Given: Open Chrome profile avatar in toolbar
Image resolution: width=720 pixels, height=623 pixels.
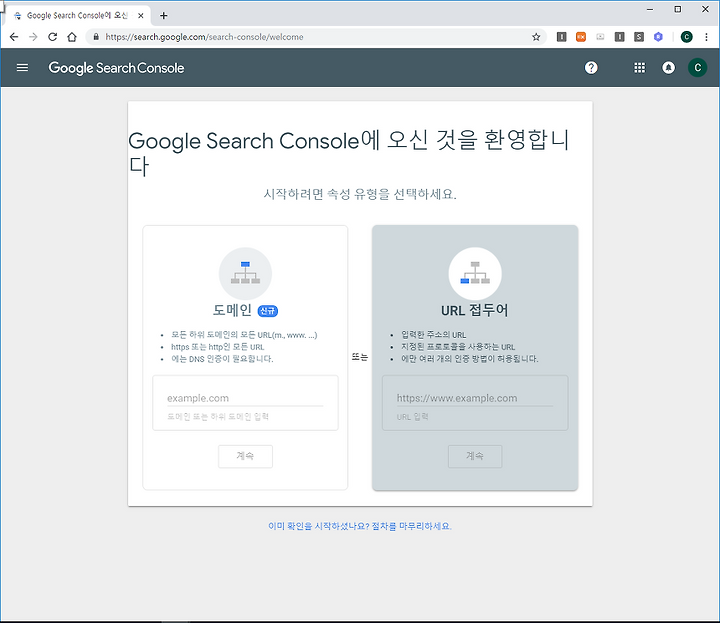Looking at the screenshot, I should click(686, 37).
